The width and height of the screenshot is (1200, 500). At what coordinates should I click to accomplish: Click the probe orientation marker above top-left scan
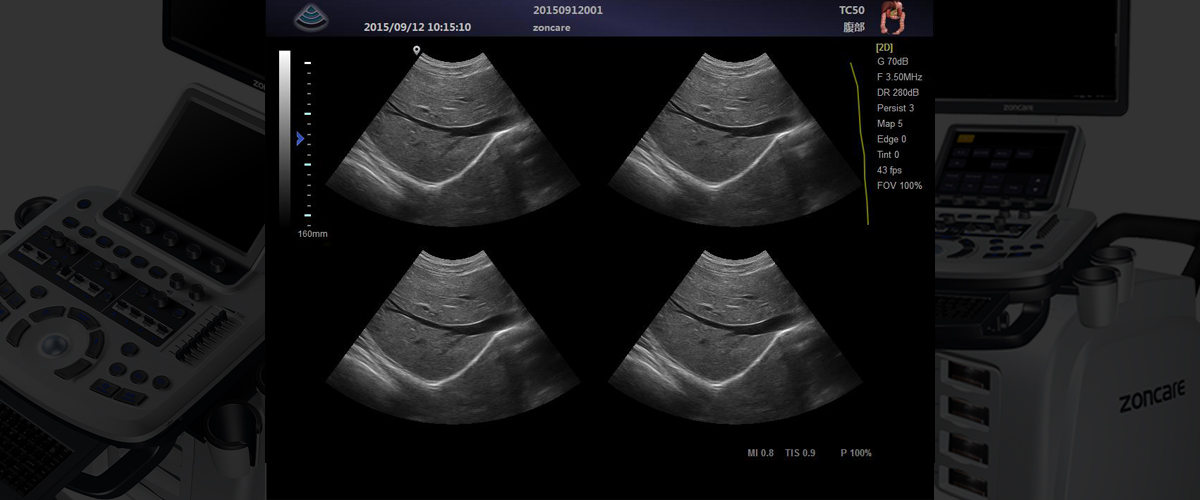416,50
